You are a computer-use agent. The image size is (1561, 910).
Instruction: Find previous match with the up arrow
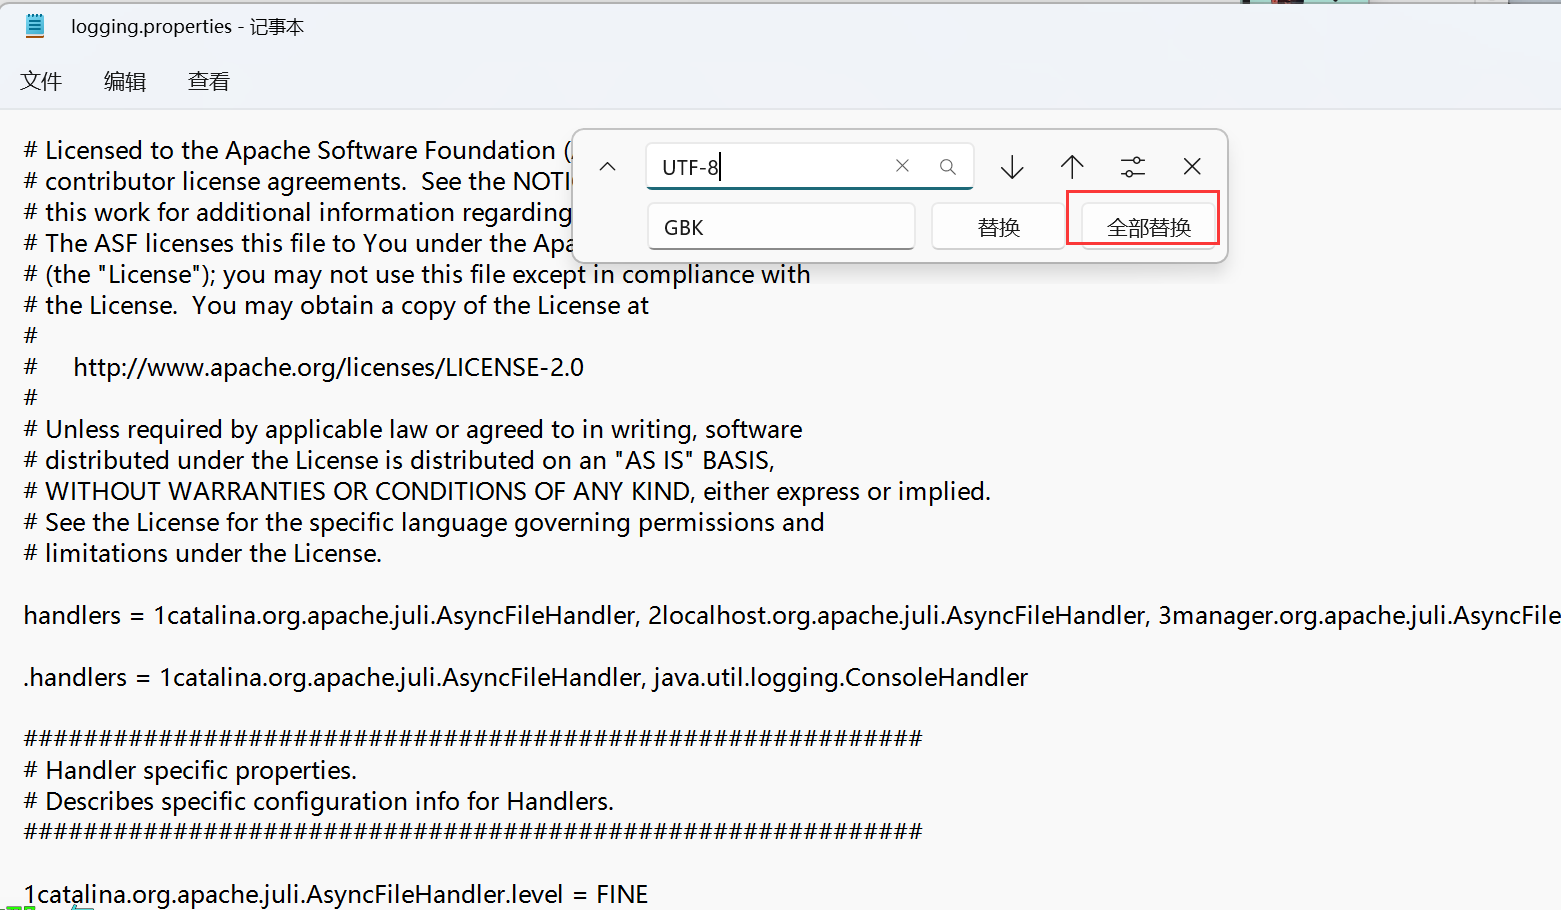1072,166
